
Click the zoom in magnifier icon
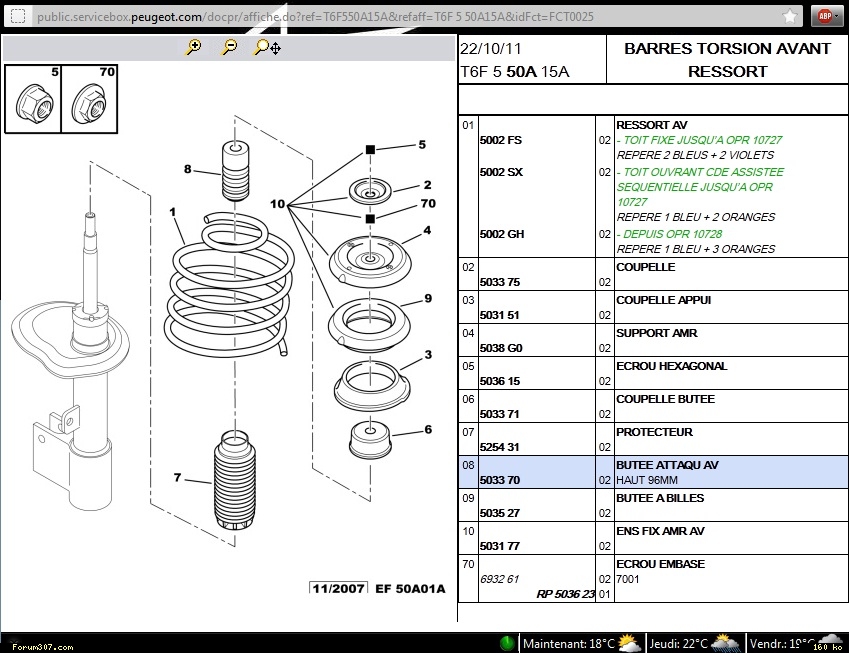[x=194, y=47]
